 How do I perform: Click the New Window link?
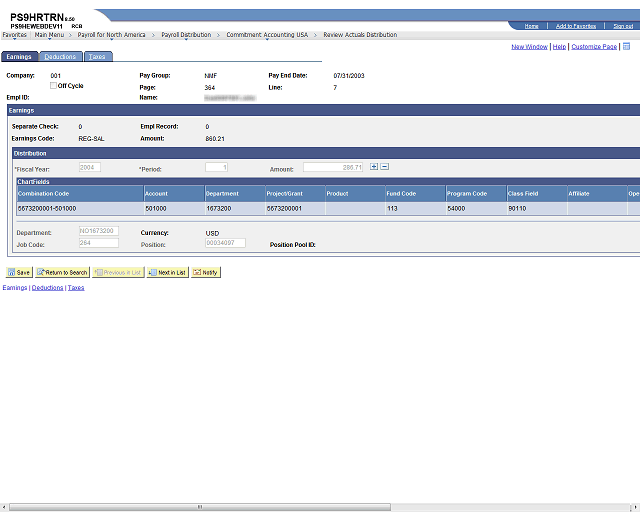click(529, 47)
